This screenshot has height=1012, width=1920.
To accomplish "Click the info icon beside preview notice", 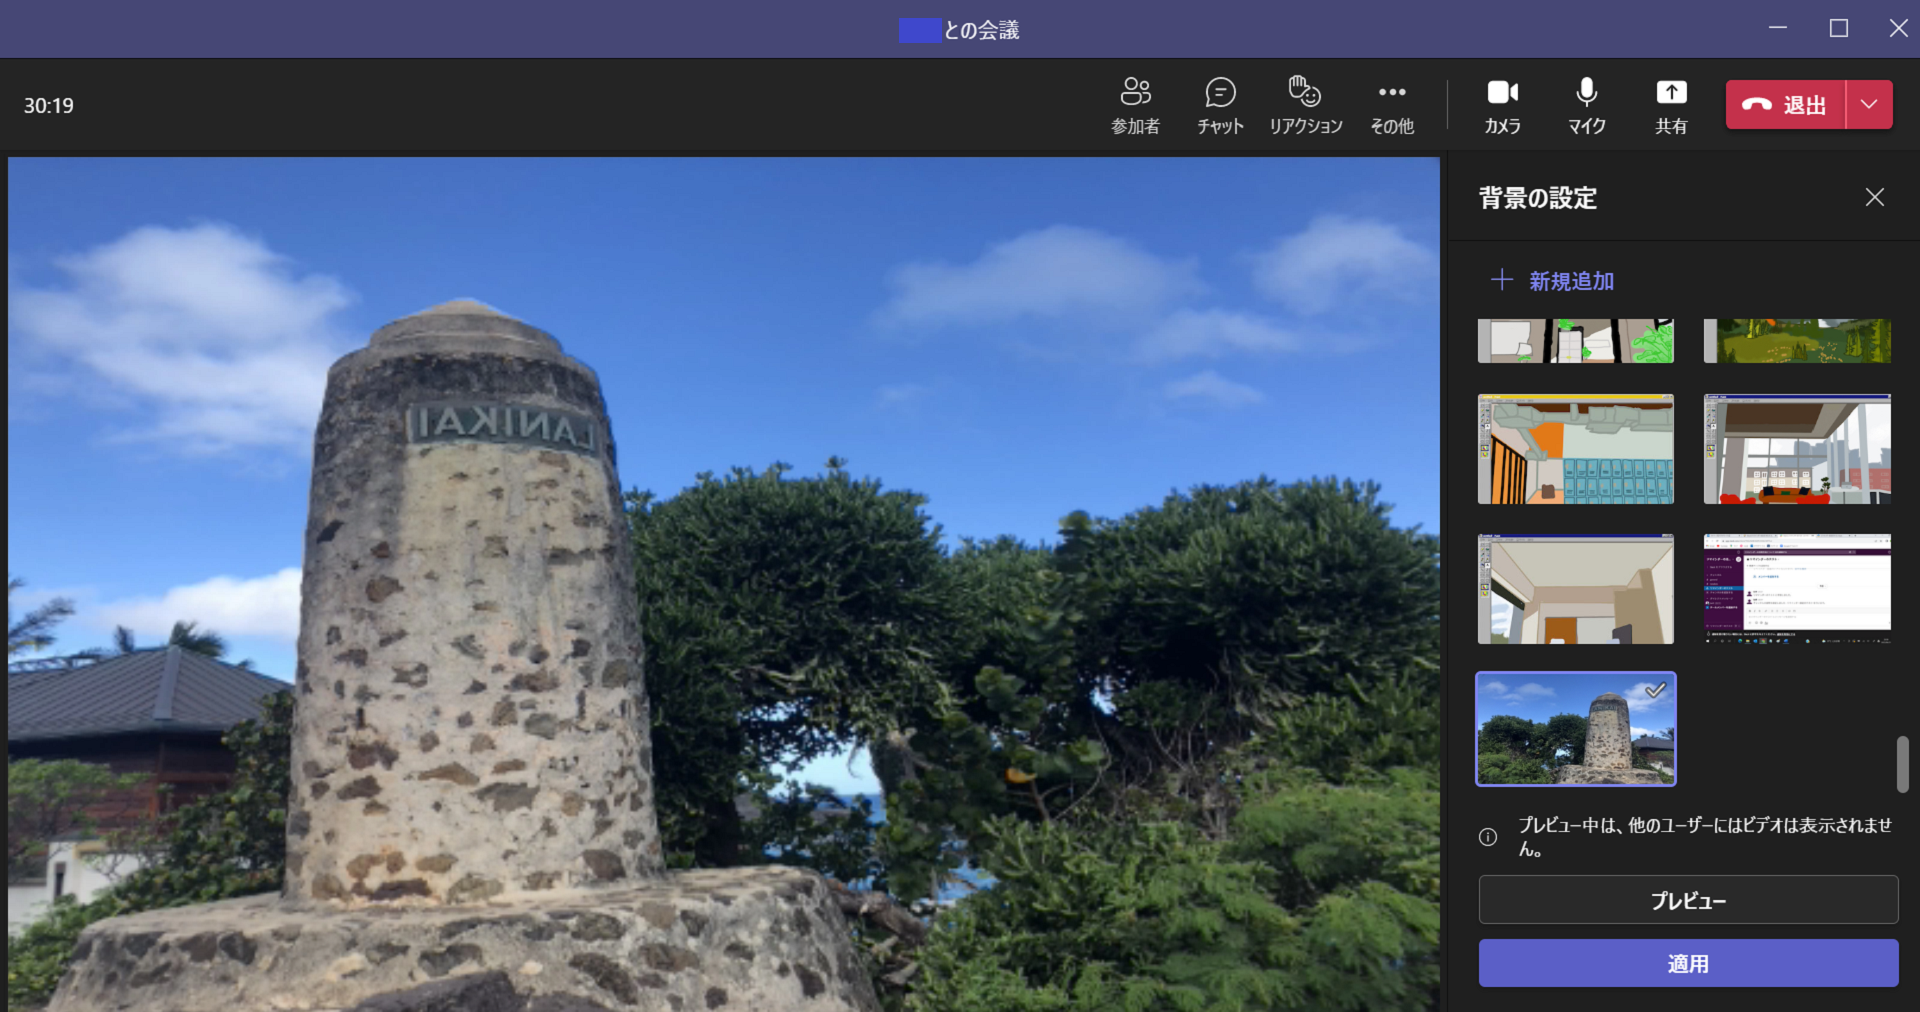I will (x=1488, y=837).
